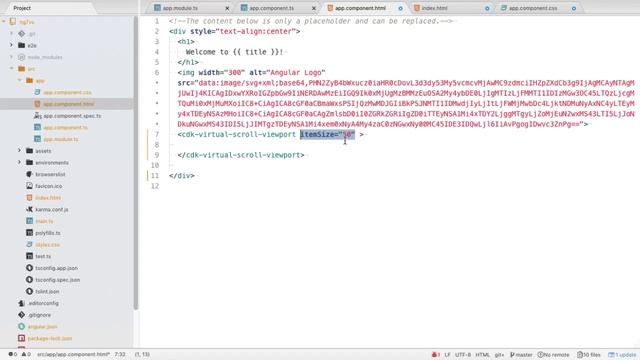Select the app.component.html editor tab
This screenshot has width=640, height=360.
[x=360, y=8]
